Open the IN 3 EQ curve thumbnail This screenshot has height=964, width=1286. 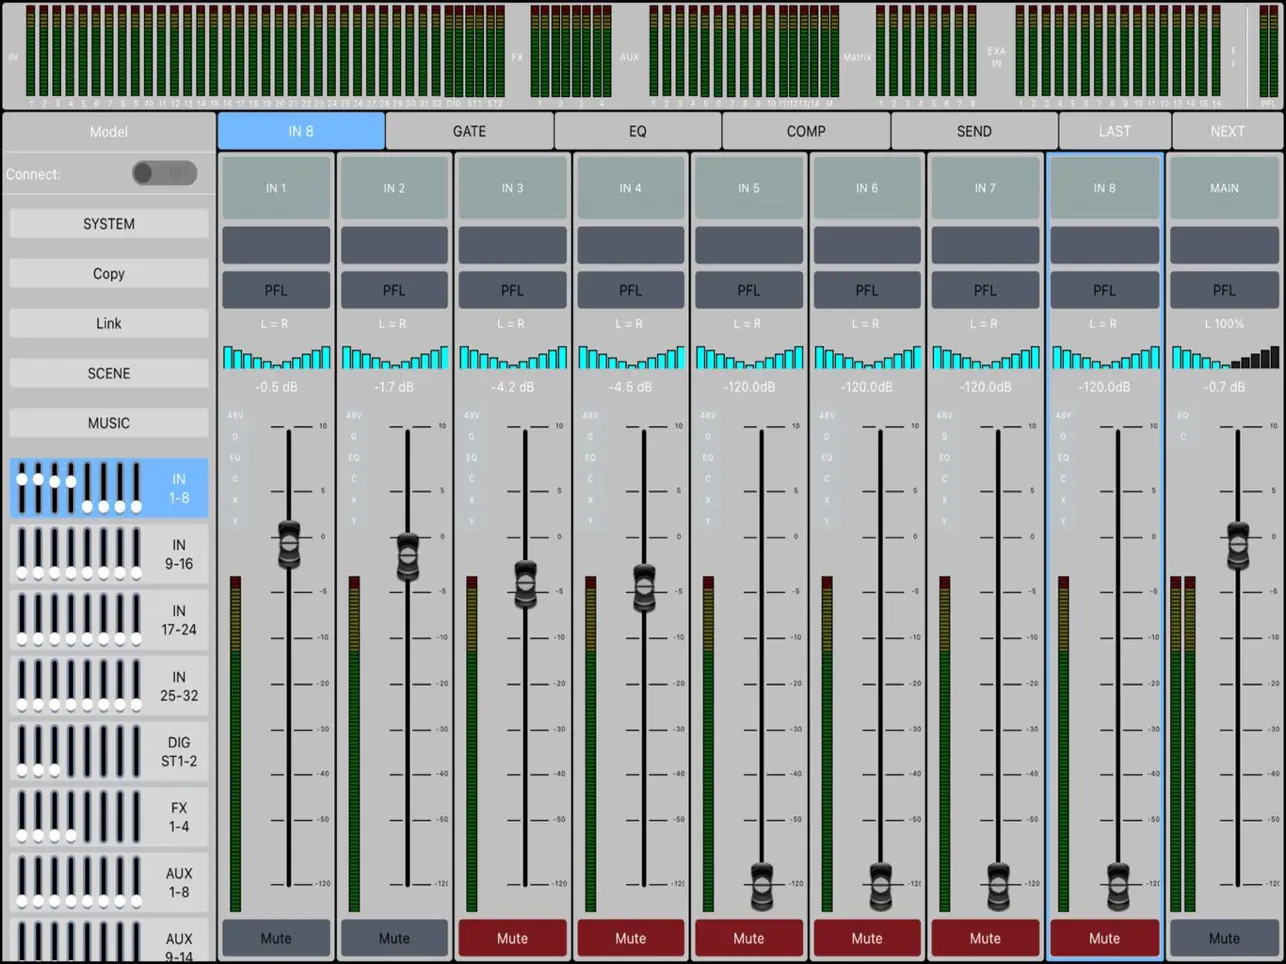point(512,357)
